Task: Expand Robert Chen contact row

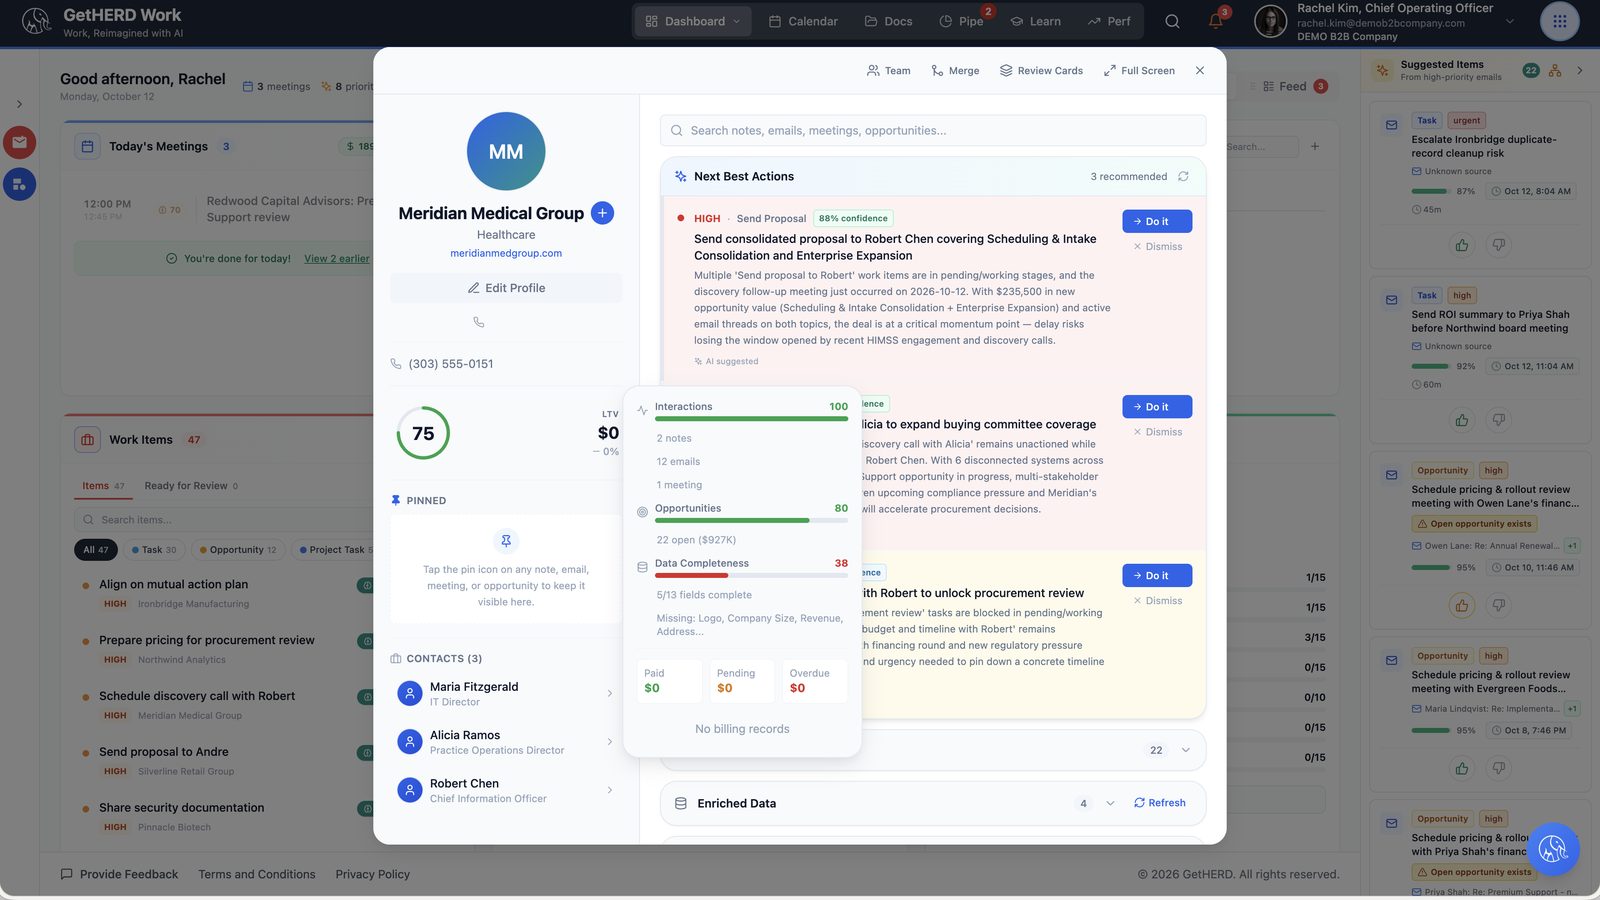Action: click(505, 790)
